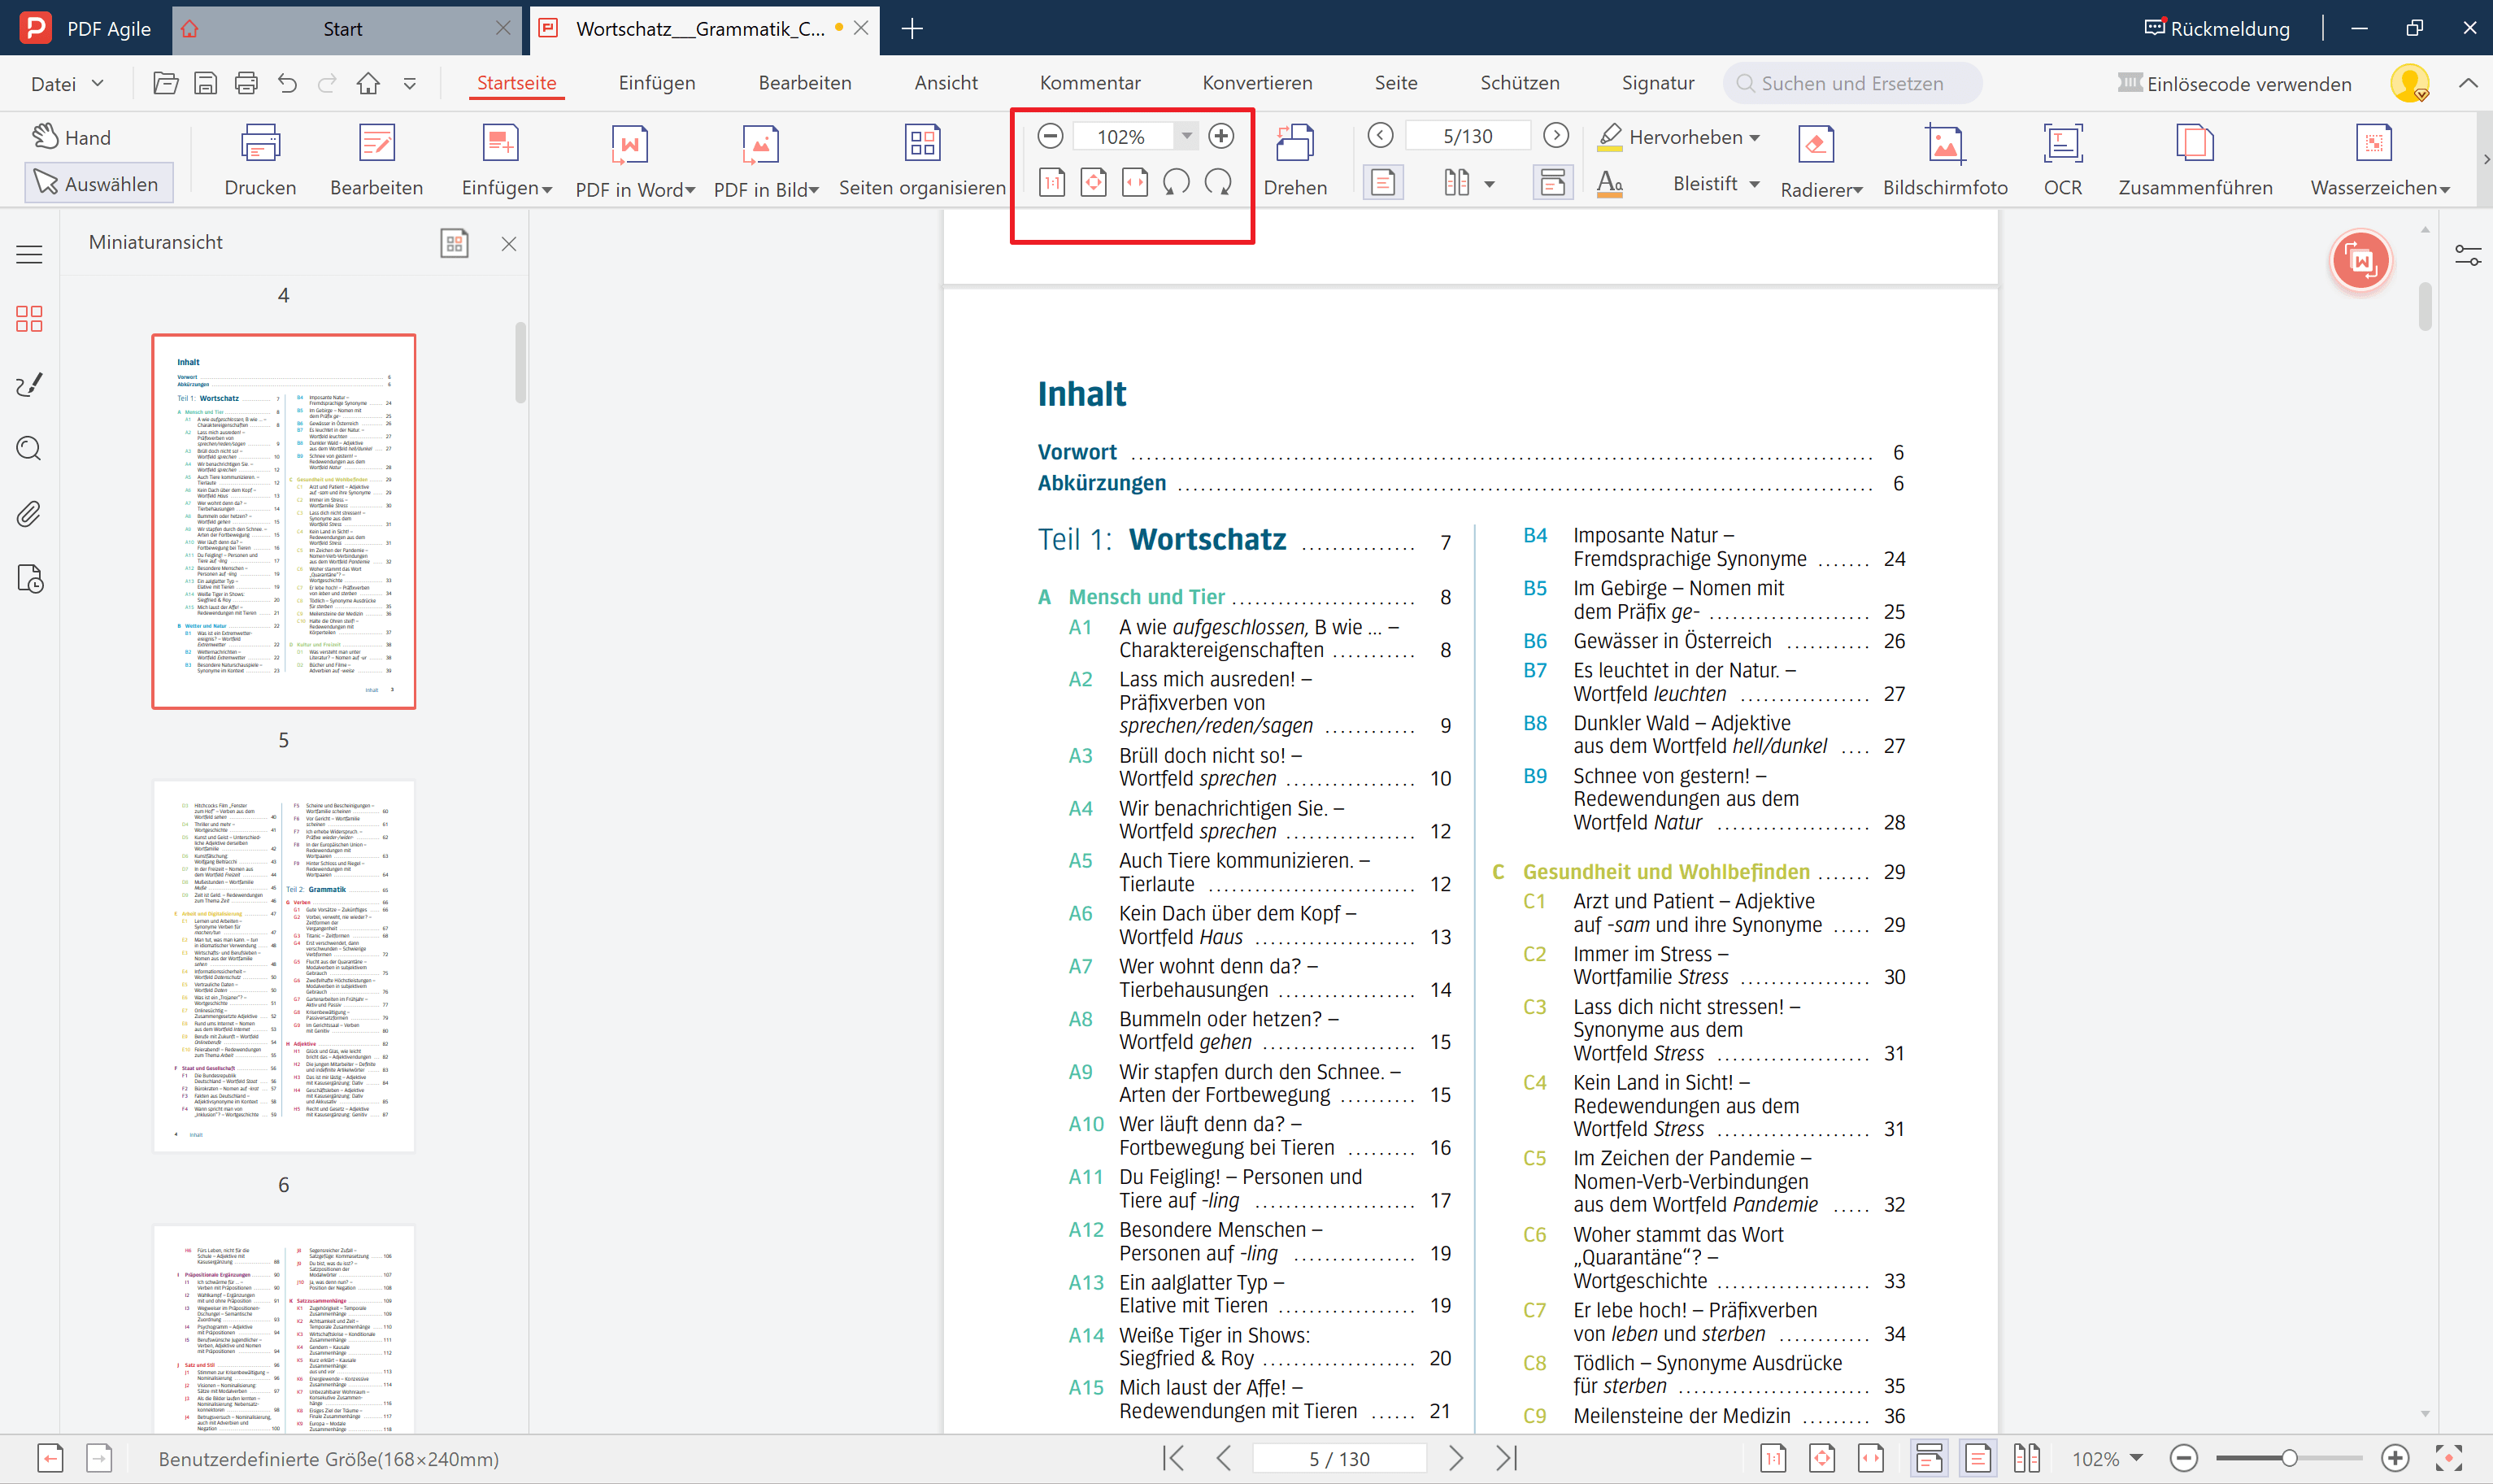The width and height of the screenshot is (2493, 1484).
Task: Zoom out with the minus button in ribbon
Action: tap(1049, 136)
